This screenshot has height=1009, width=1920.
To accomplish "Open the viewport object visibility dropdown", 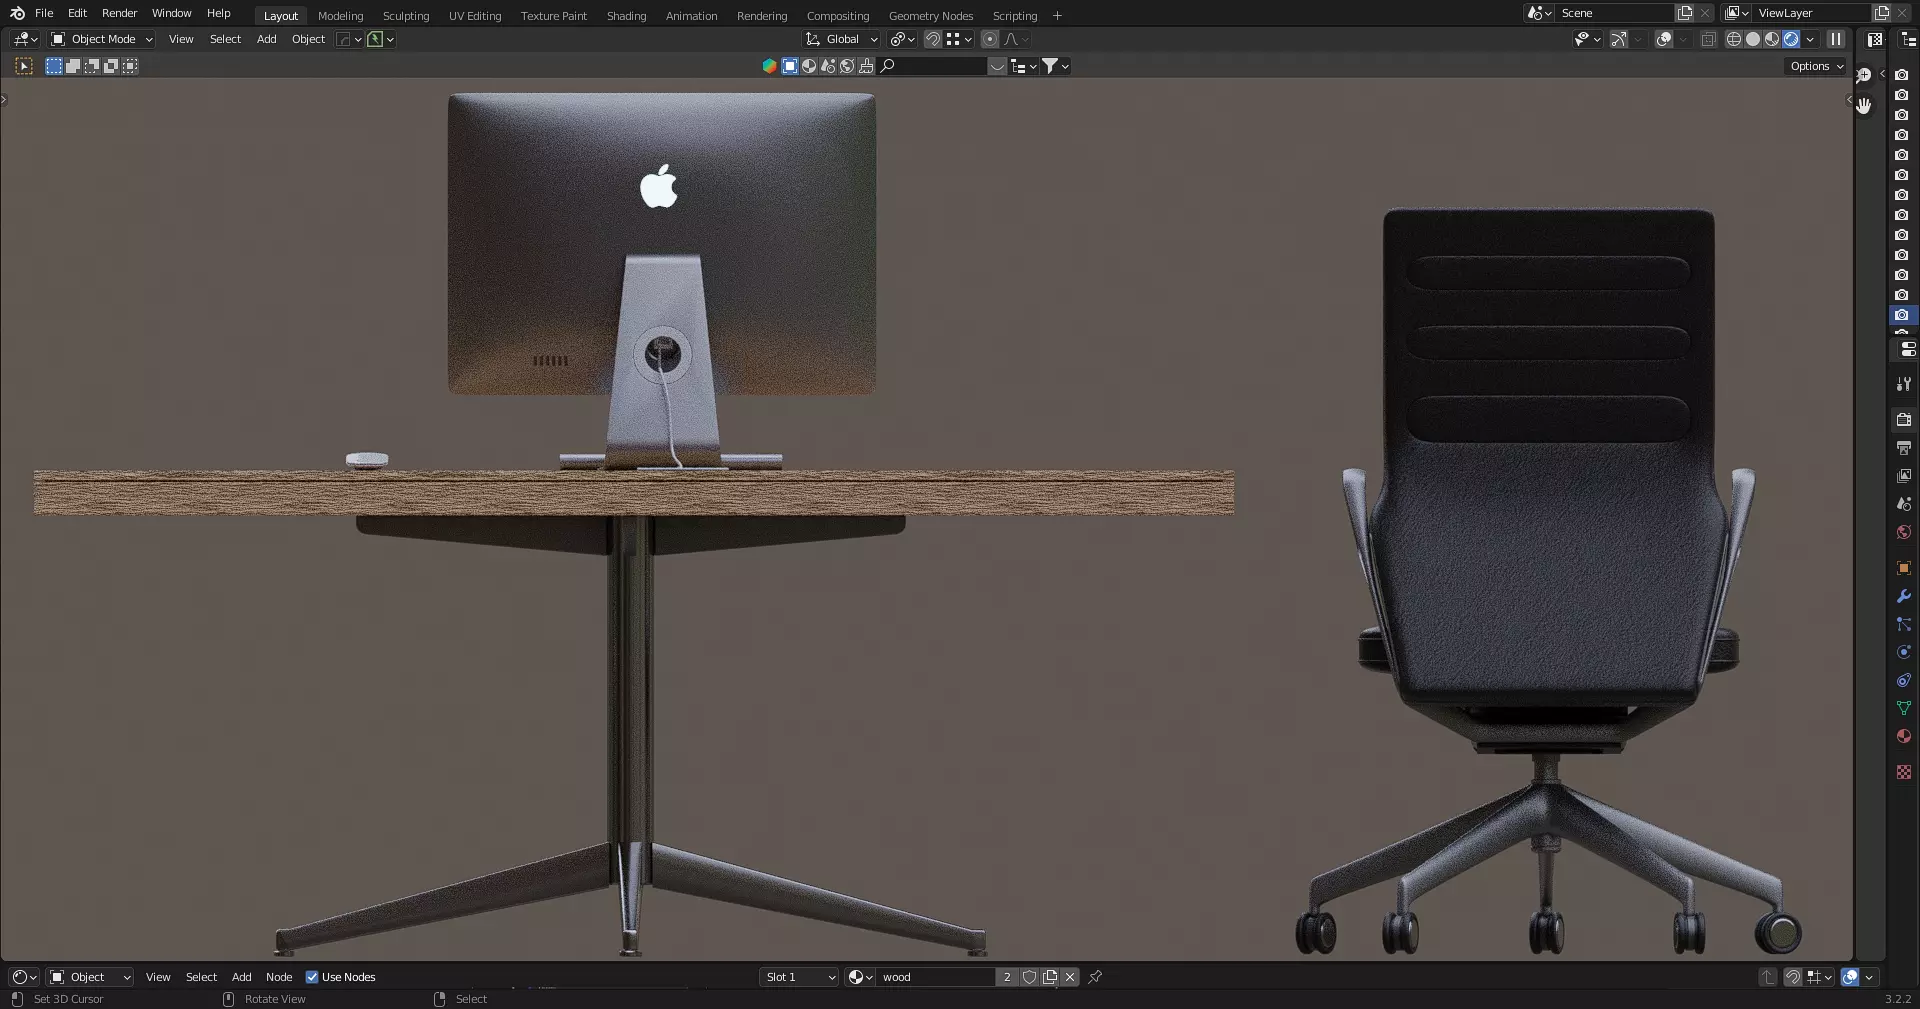I will tap(1587, 39).
